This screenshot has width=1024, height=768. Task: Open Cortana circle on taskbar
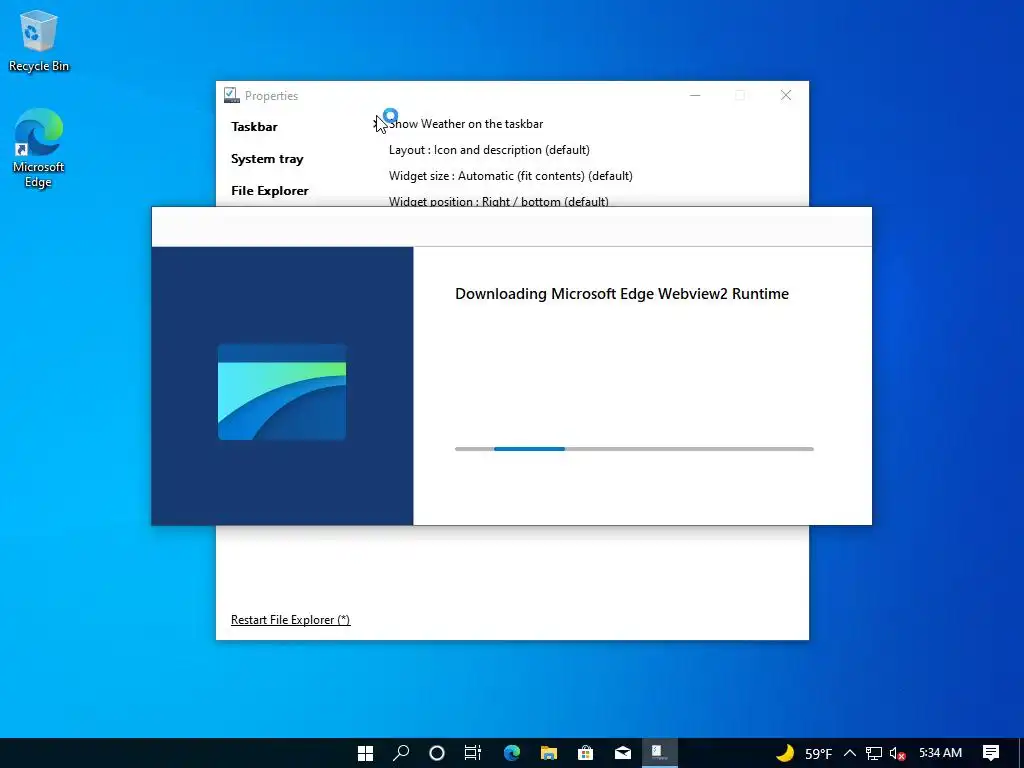(437, 753)
